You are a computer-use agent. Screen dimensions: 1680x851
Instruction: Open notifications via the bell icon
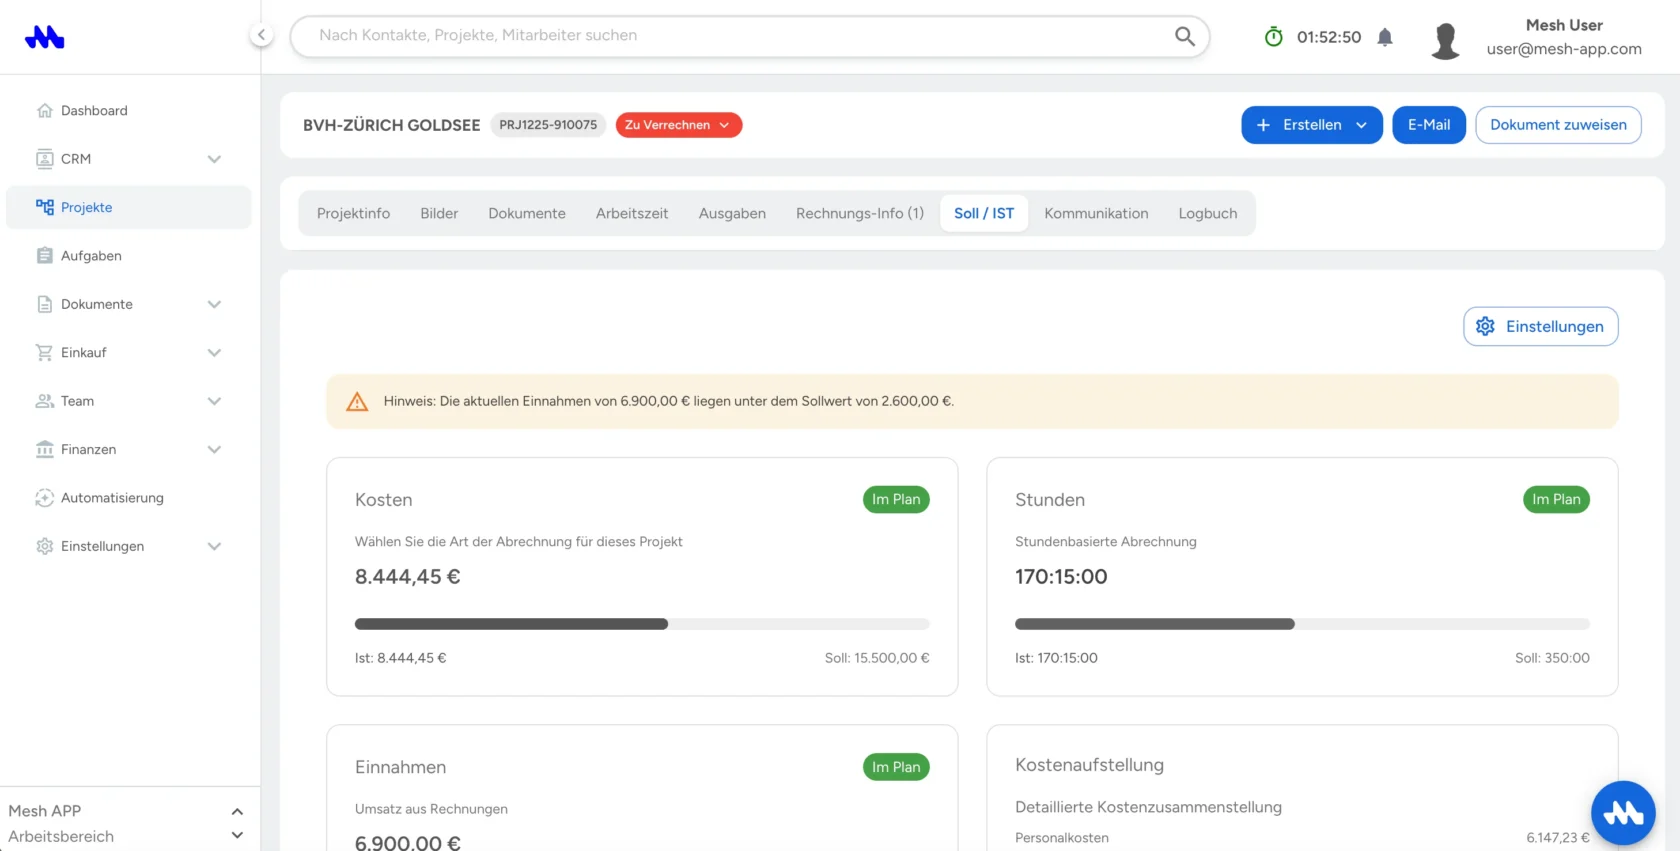click(1385, 37)
